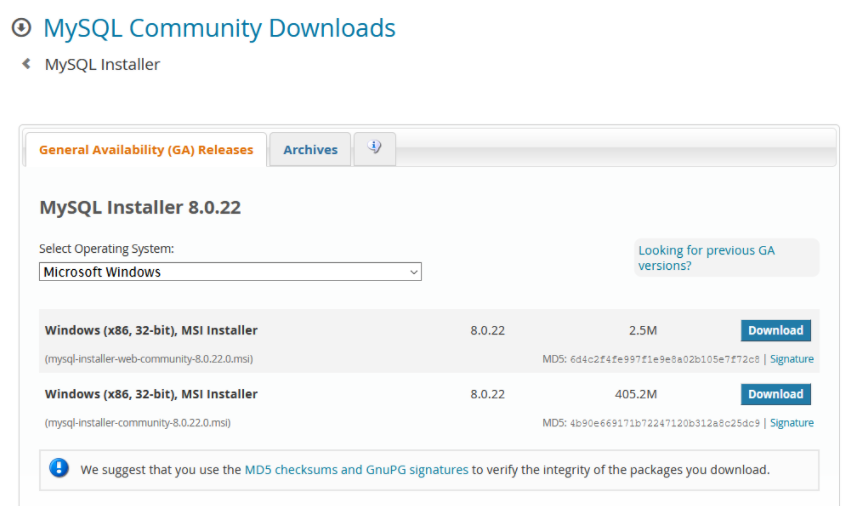This screenshot has width=856, height=506.
Task: Open Signature link for 405.2M installer
Action: pos(792,423)
